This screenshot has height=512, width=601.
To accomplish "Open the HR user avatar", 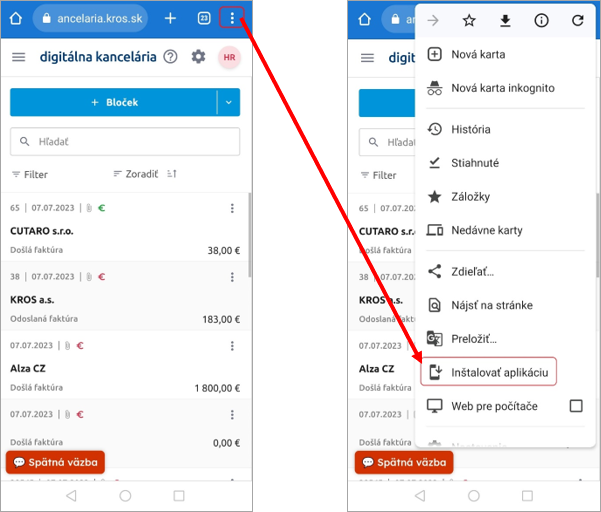I will [x=229, y=57].
